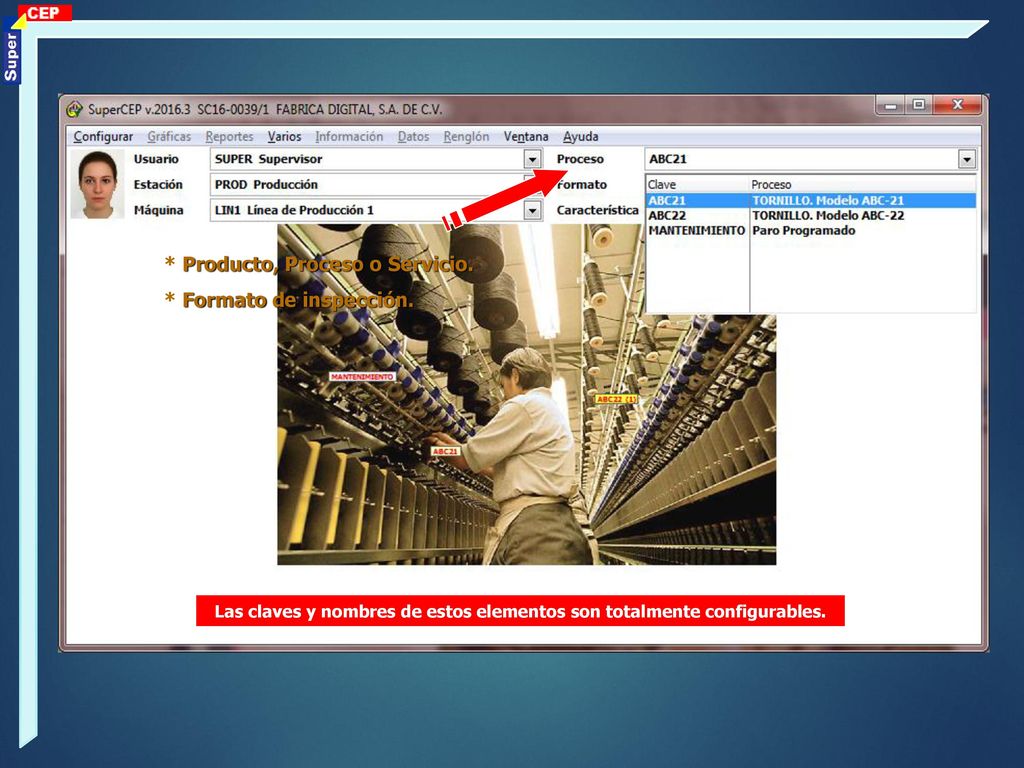Select the ABC22 row in process list
The image size is (1024, 768).
point(811,216)
